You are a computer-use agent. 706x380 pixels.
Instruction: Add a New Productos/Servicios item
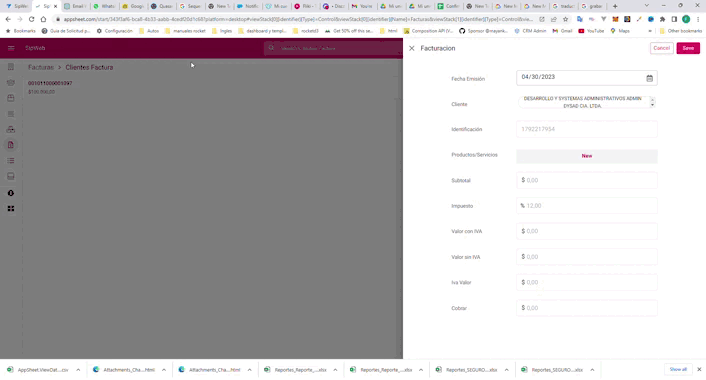tap(587, 156)
